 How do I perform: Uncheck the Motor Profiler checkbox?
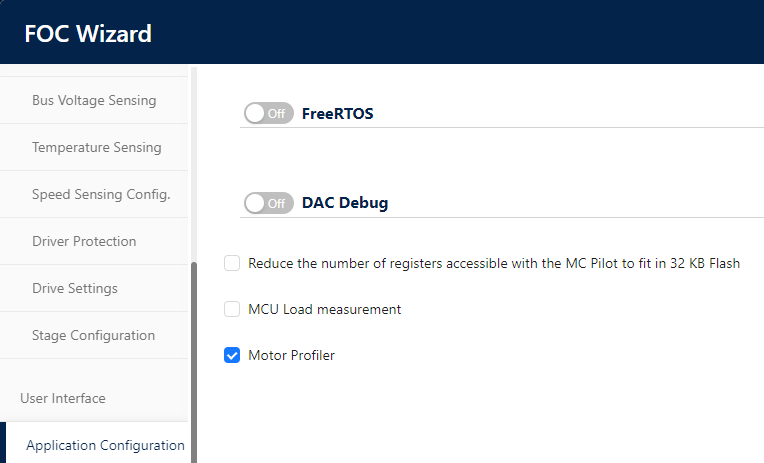[232, 355]
